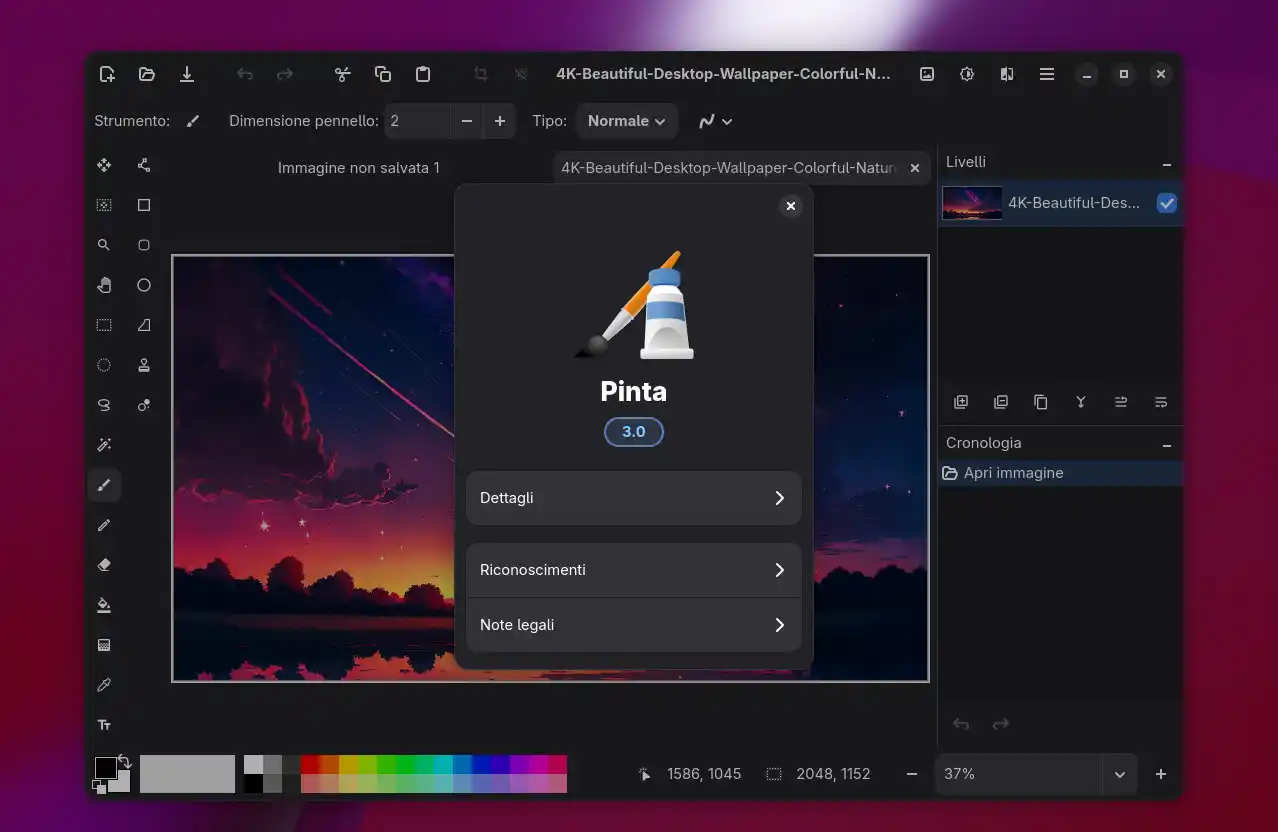The image size is (1278, 832).
Task: Switch to Immagine non salvata 1 tab
Action: 359,168
